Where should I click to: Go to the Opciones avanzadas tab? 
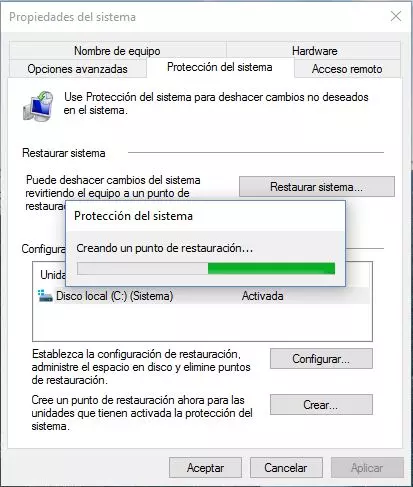point(78,69)
